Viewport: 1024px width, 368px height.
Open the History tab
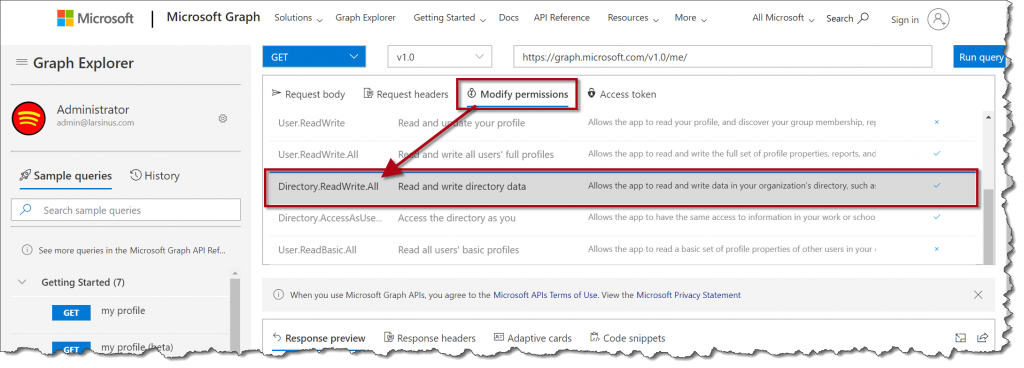click(x=155, y=176)
